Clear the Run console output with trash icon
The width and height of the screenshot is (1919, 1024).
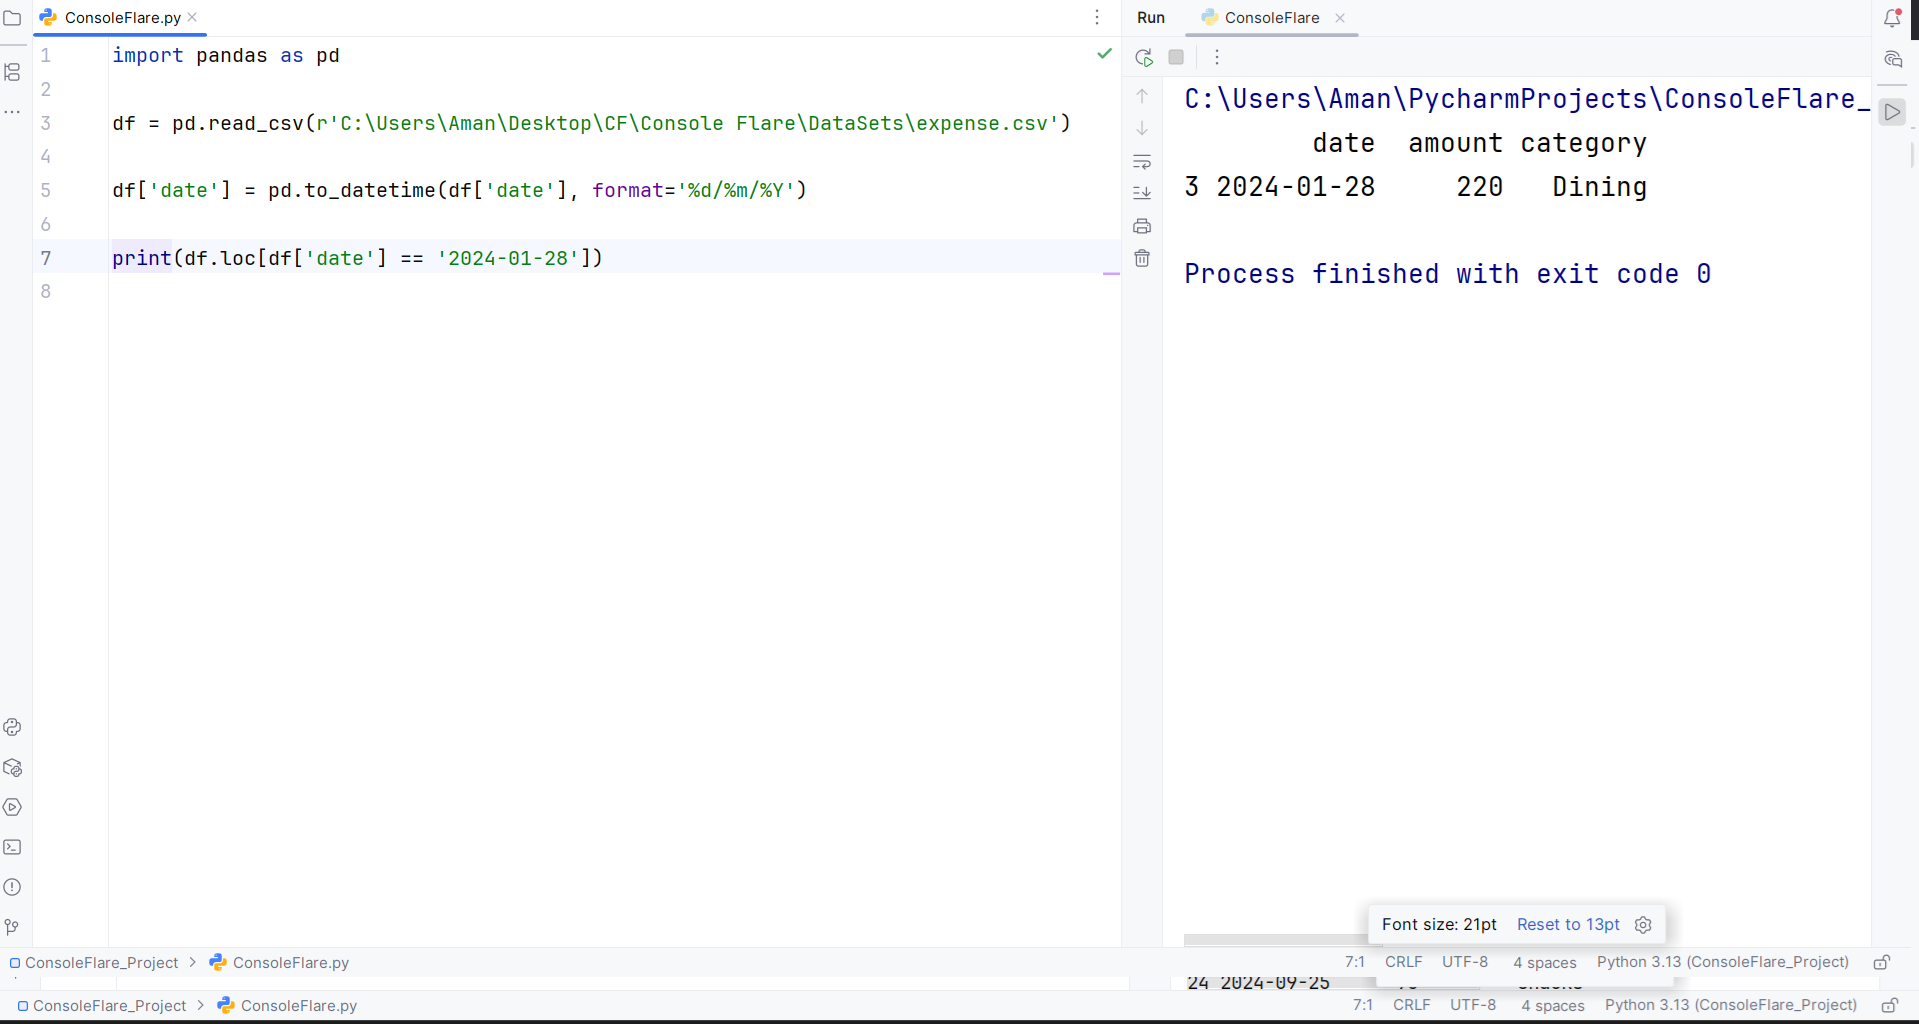pyautogui.click(x=1142, y=258)
